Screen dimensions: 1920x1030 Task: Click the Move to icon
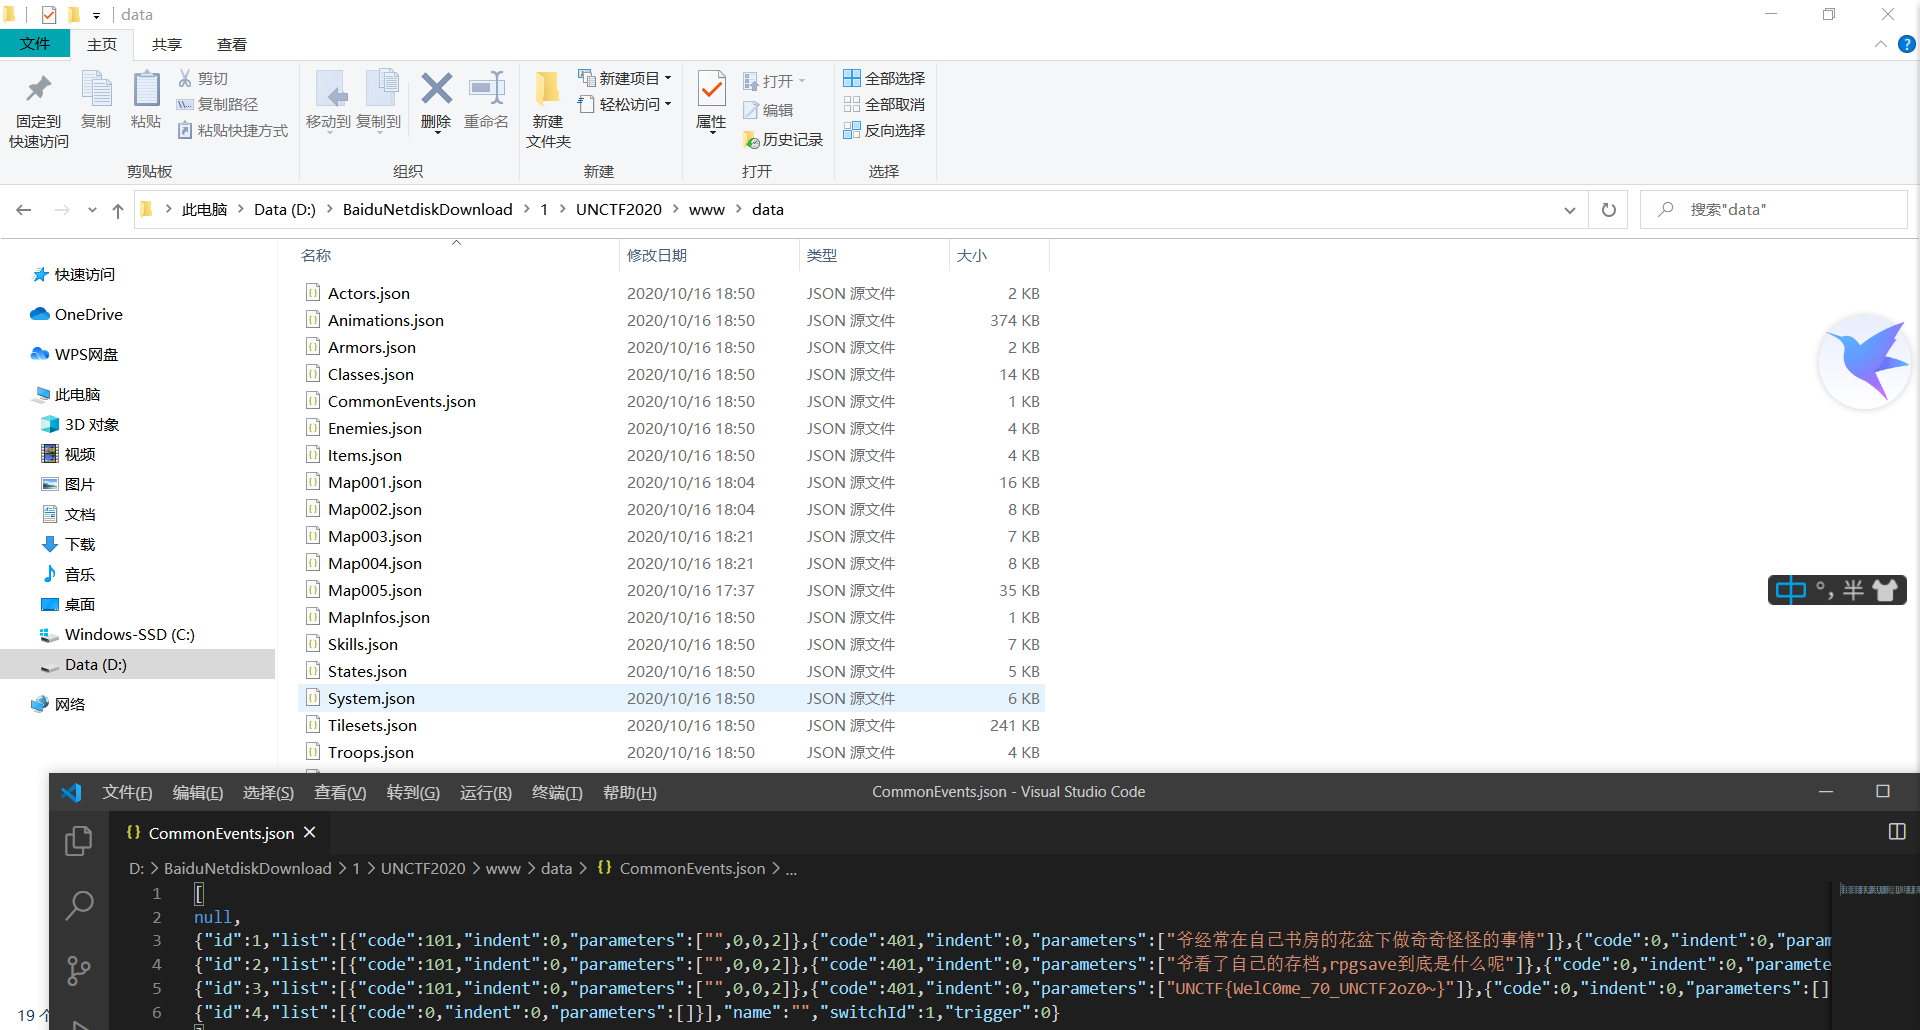point(328,100)
